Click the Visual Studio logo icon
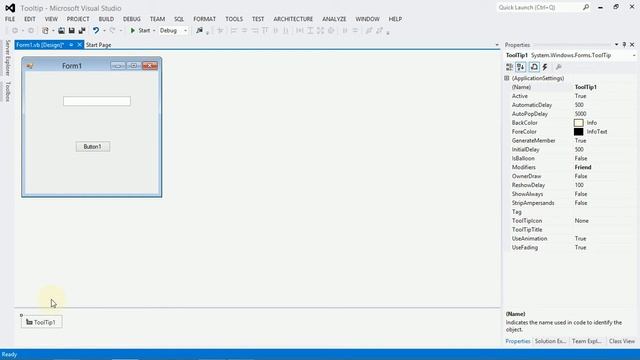This screenshot has height=360, width=640. (x=10, y=8)
